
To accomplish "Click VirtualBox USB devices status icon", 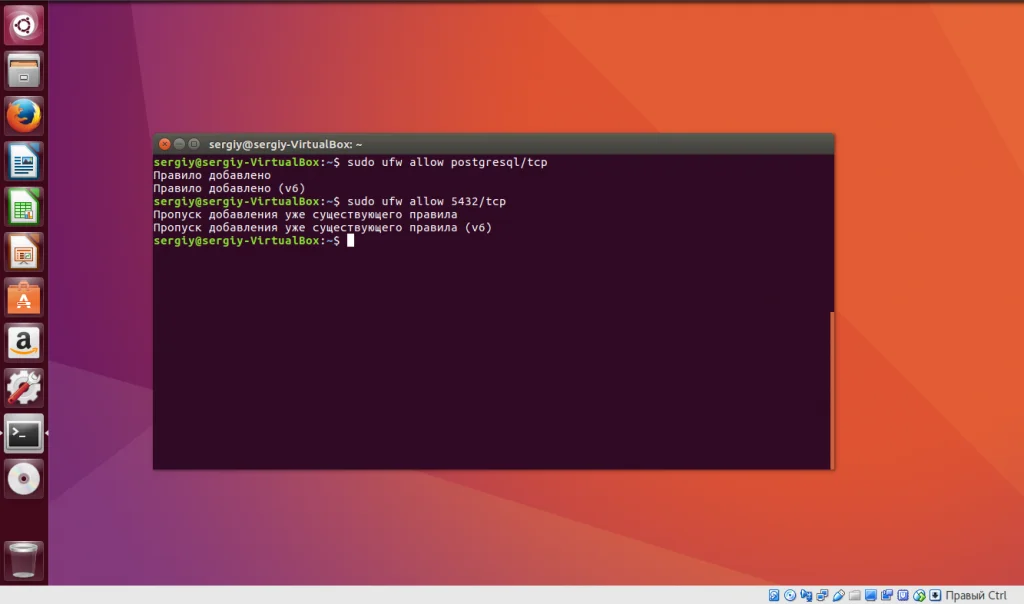I will coord(839,595).
